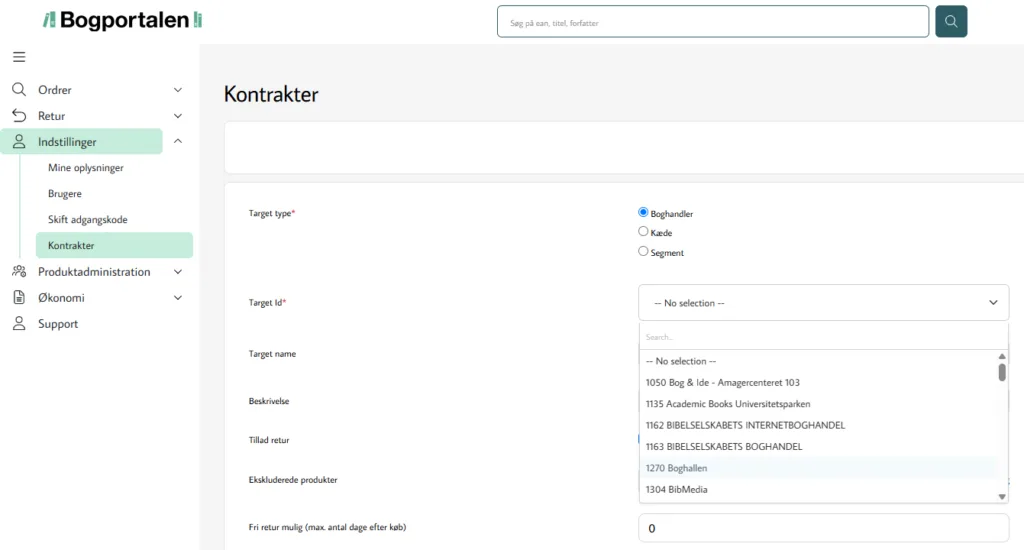Image resolution: width=1024 pixels, height=550 pixels.
Task: Click the dropdown scroll down arrow
Action: [x=1002, y=497]
